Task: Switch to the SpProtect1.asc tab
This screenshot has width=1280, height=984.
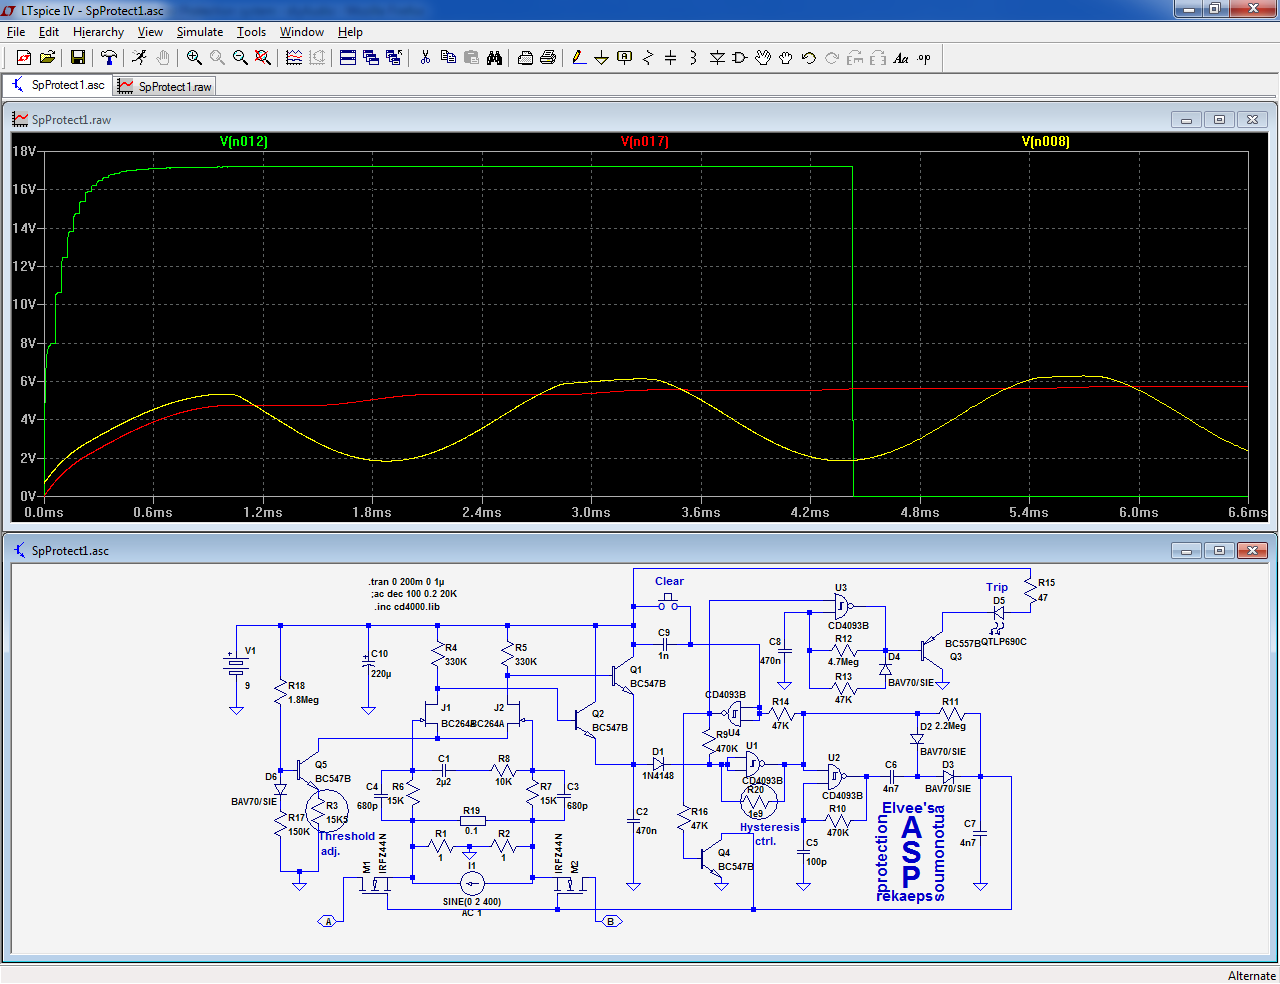Action: click(58, 85)
